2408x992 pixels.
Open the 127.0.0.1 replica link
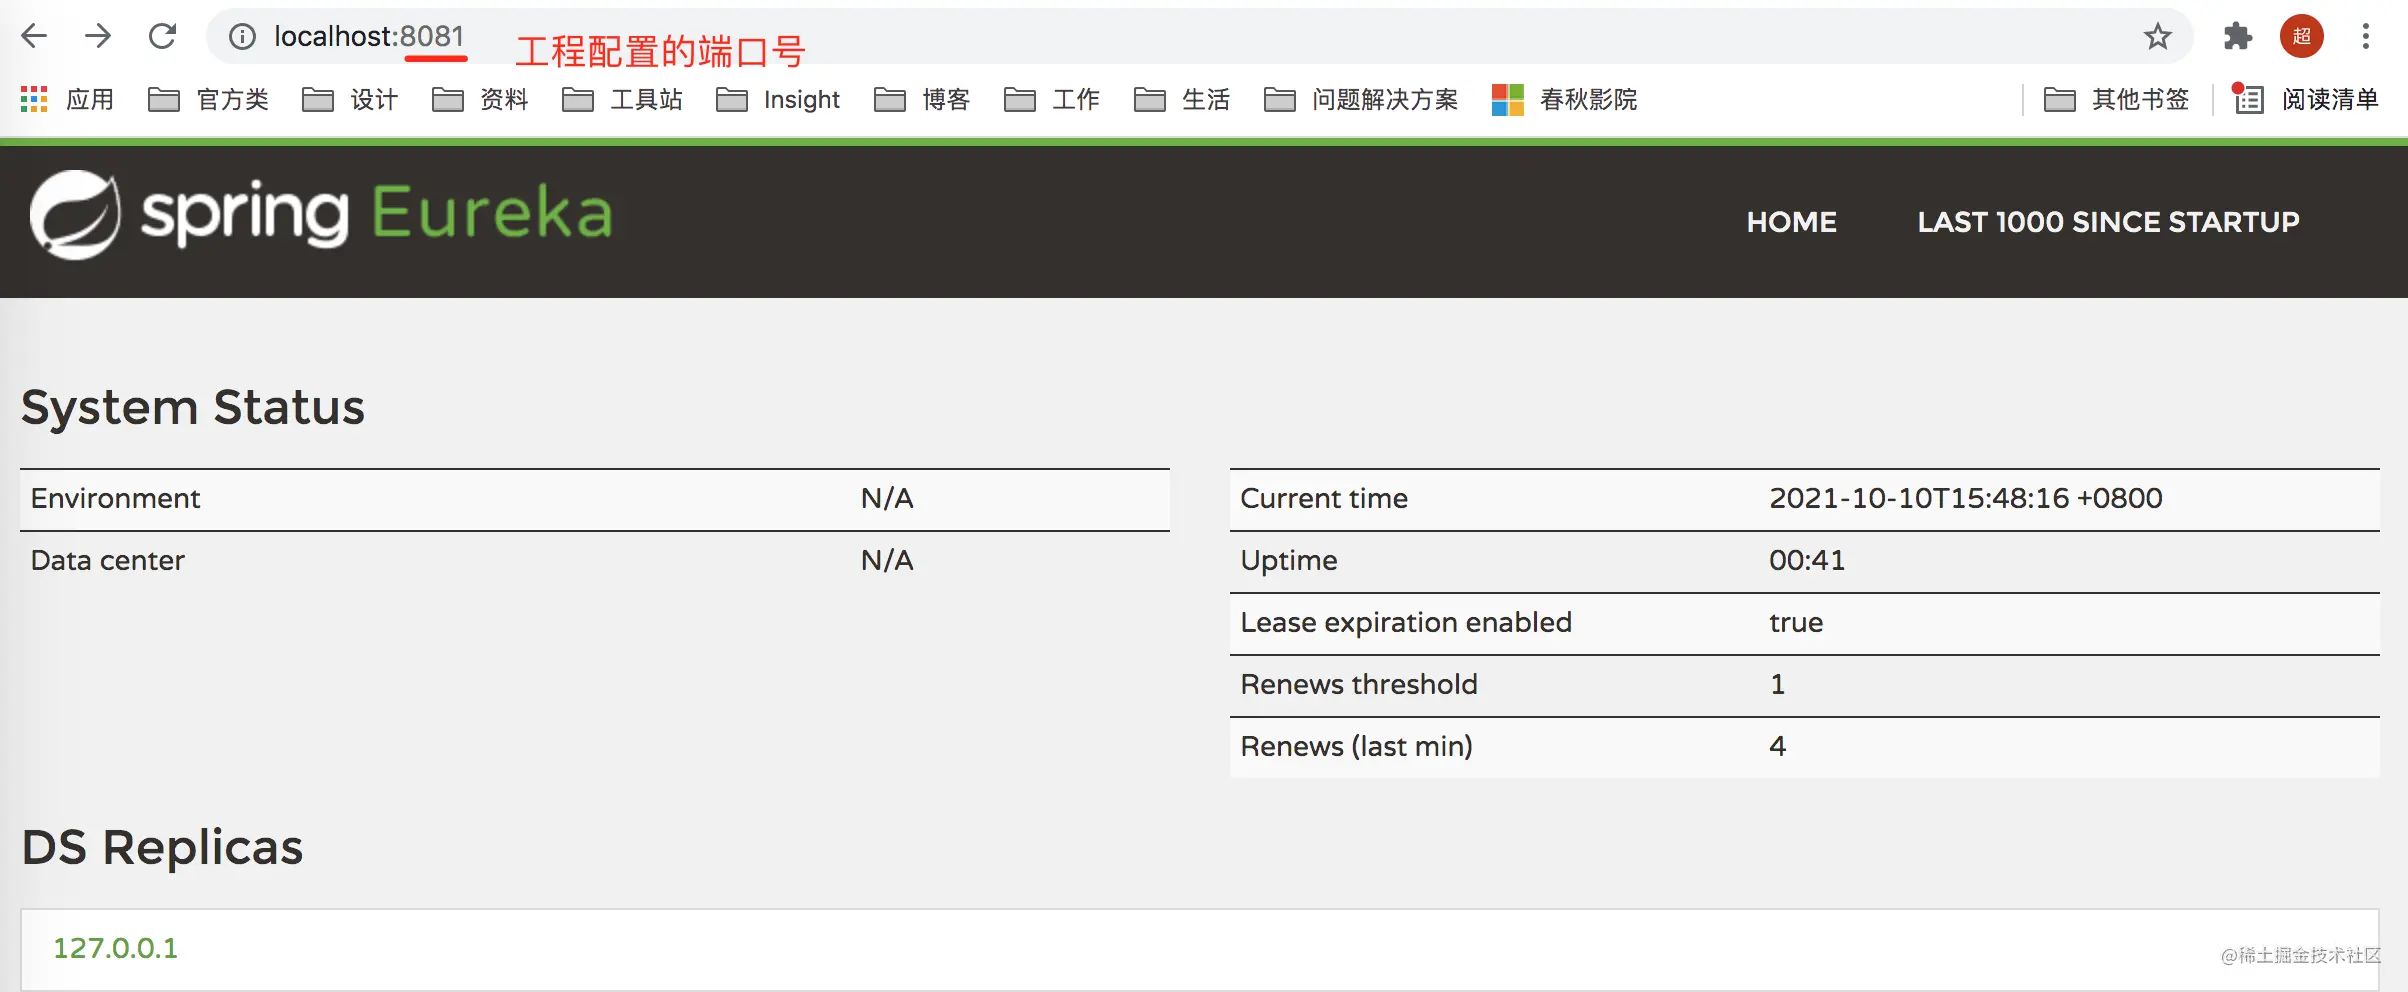click(115, 948)
